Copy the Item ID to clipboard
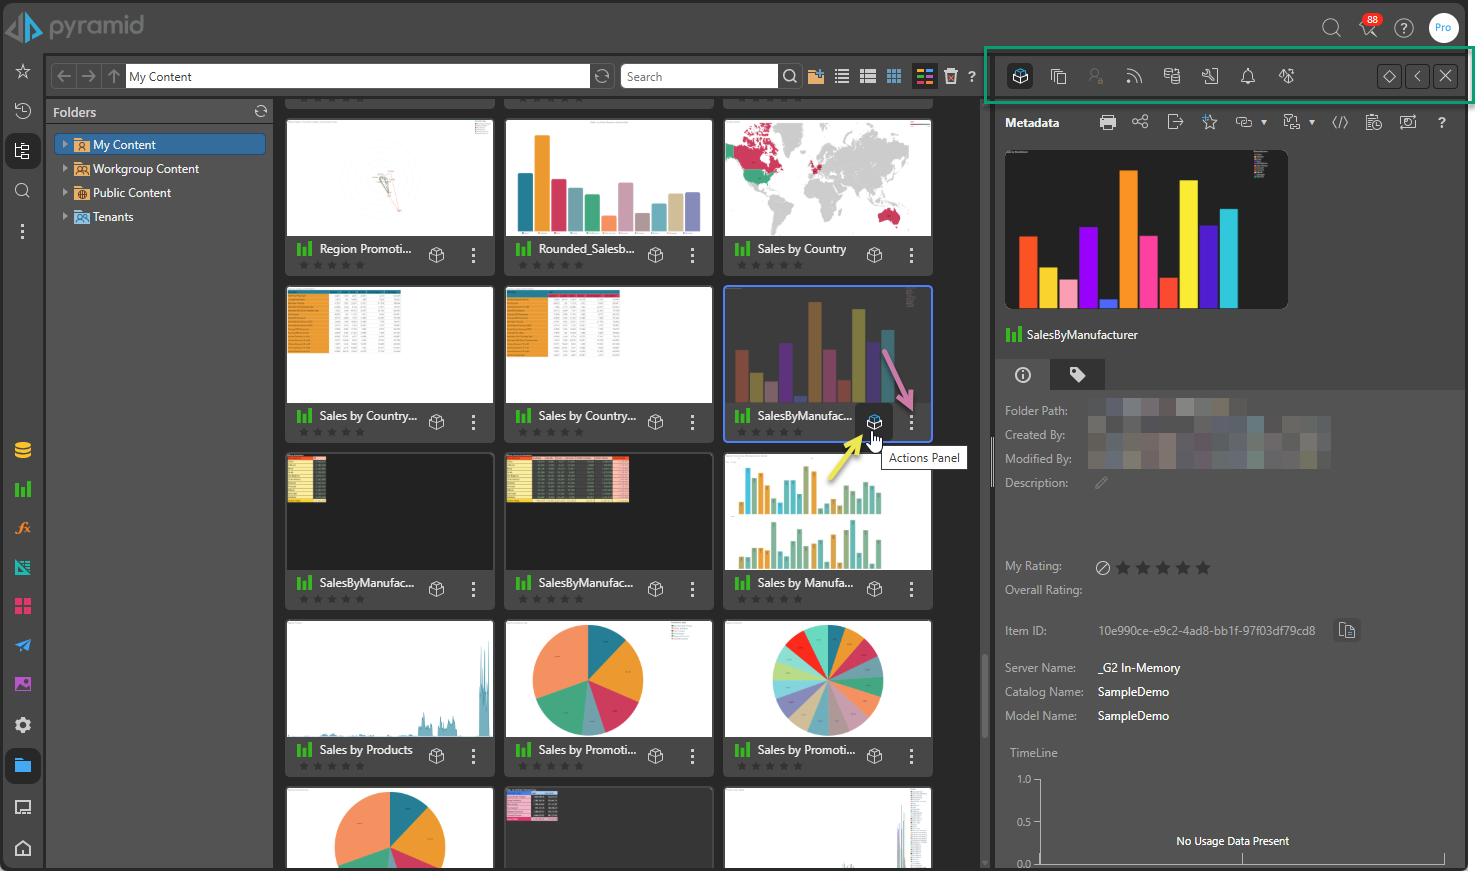Image resolution: width=1475 pixels, height=871 pixels. (x=1347, y=630)
